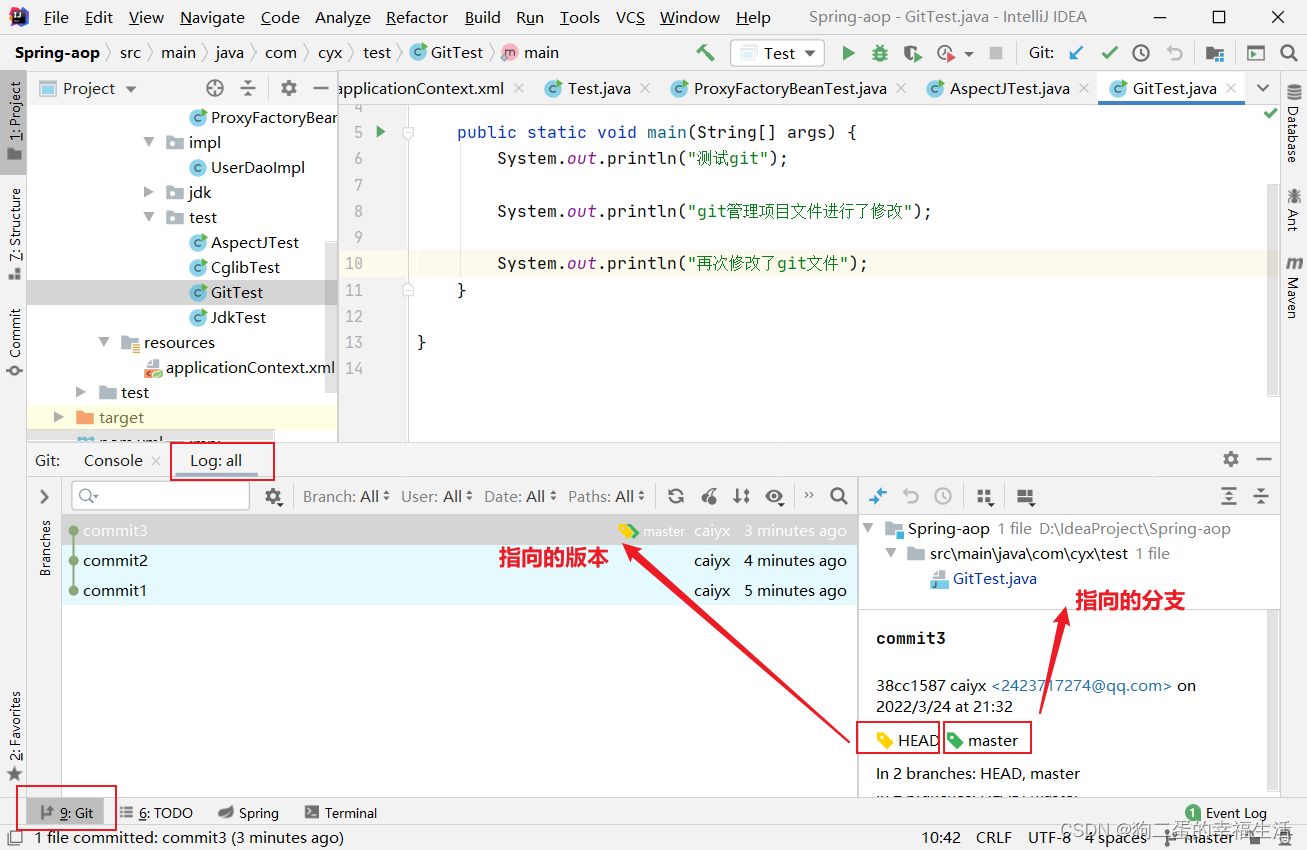Image resolution: width=1307 pixels, height=850 pixels.
Task: Click the email link in commit details
Action: point(1081,685)
